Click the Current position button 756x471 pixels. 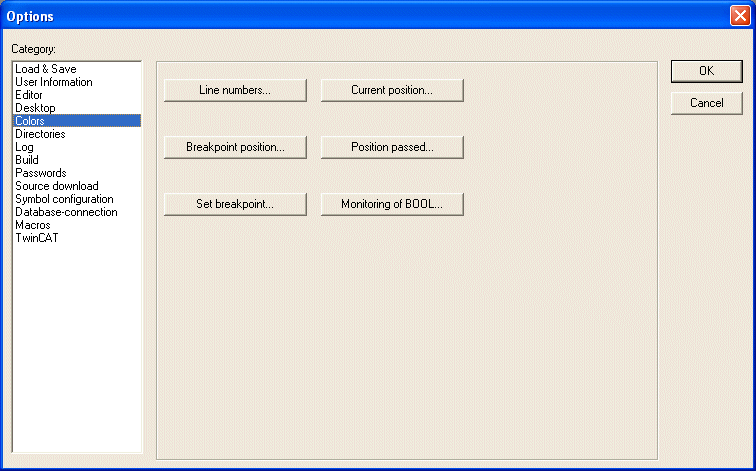point(392,90)
